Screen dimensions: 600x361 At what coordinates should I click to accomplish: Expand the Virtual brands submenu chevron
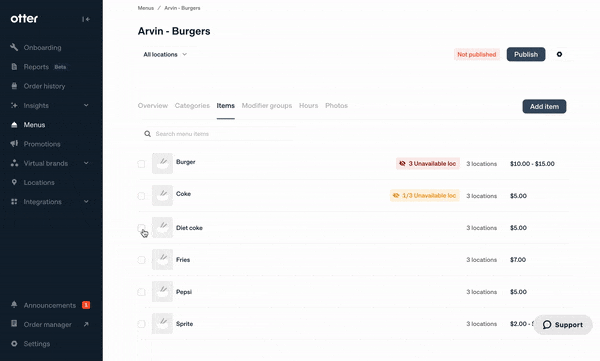tap(86, 163)
